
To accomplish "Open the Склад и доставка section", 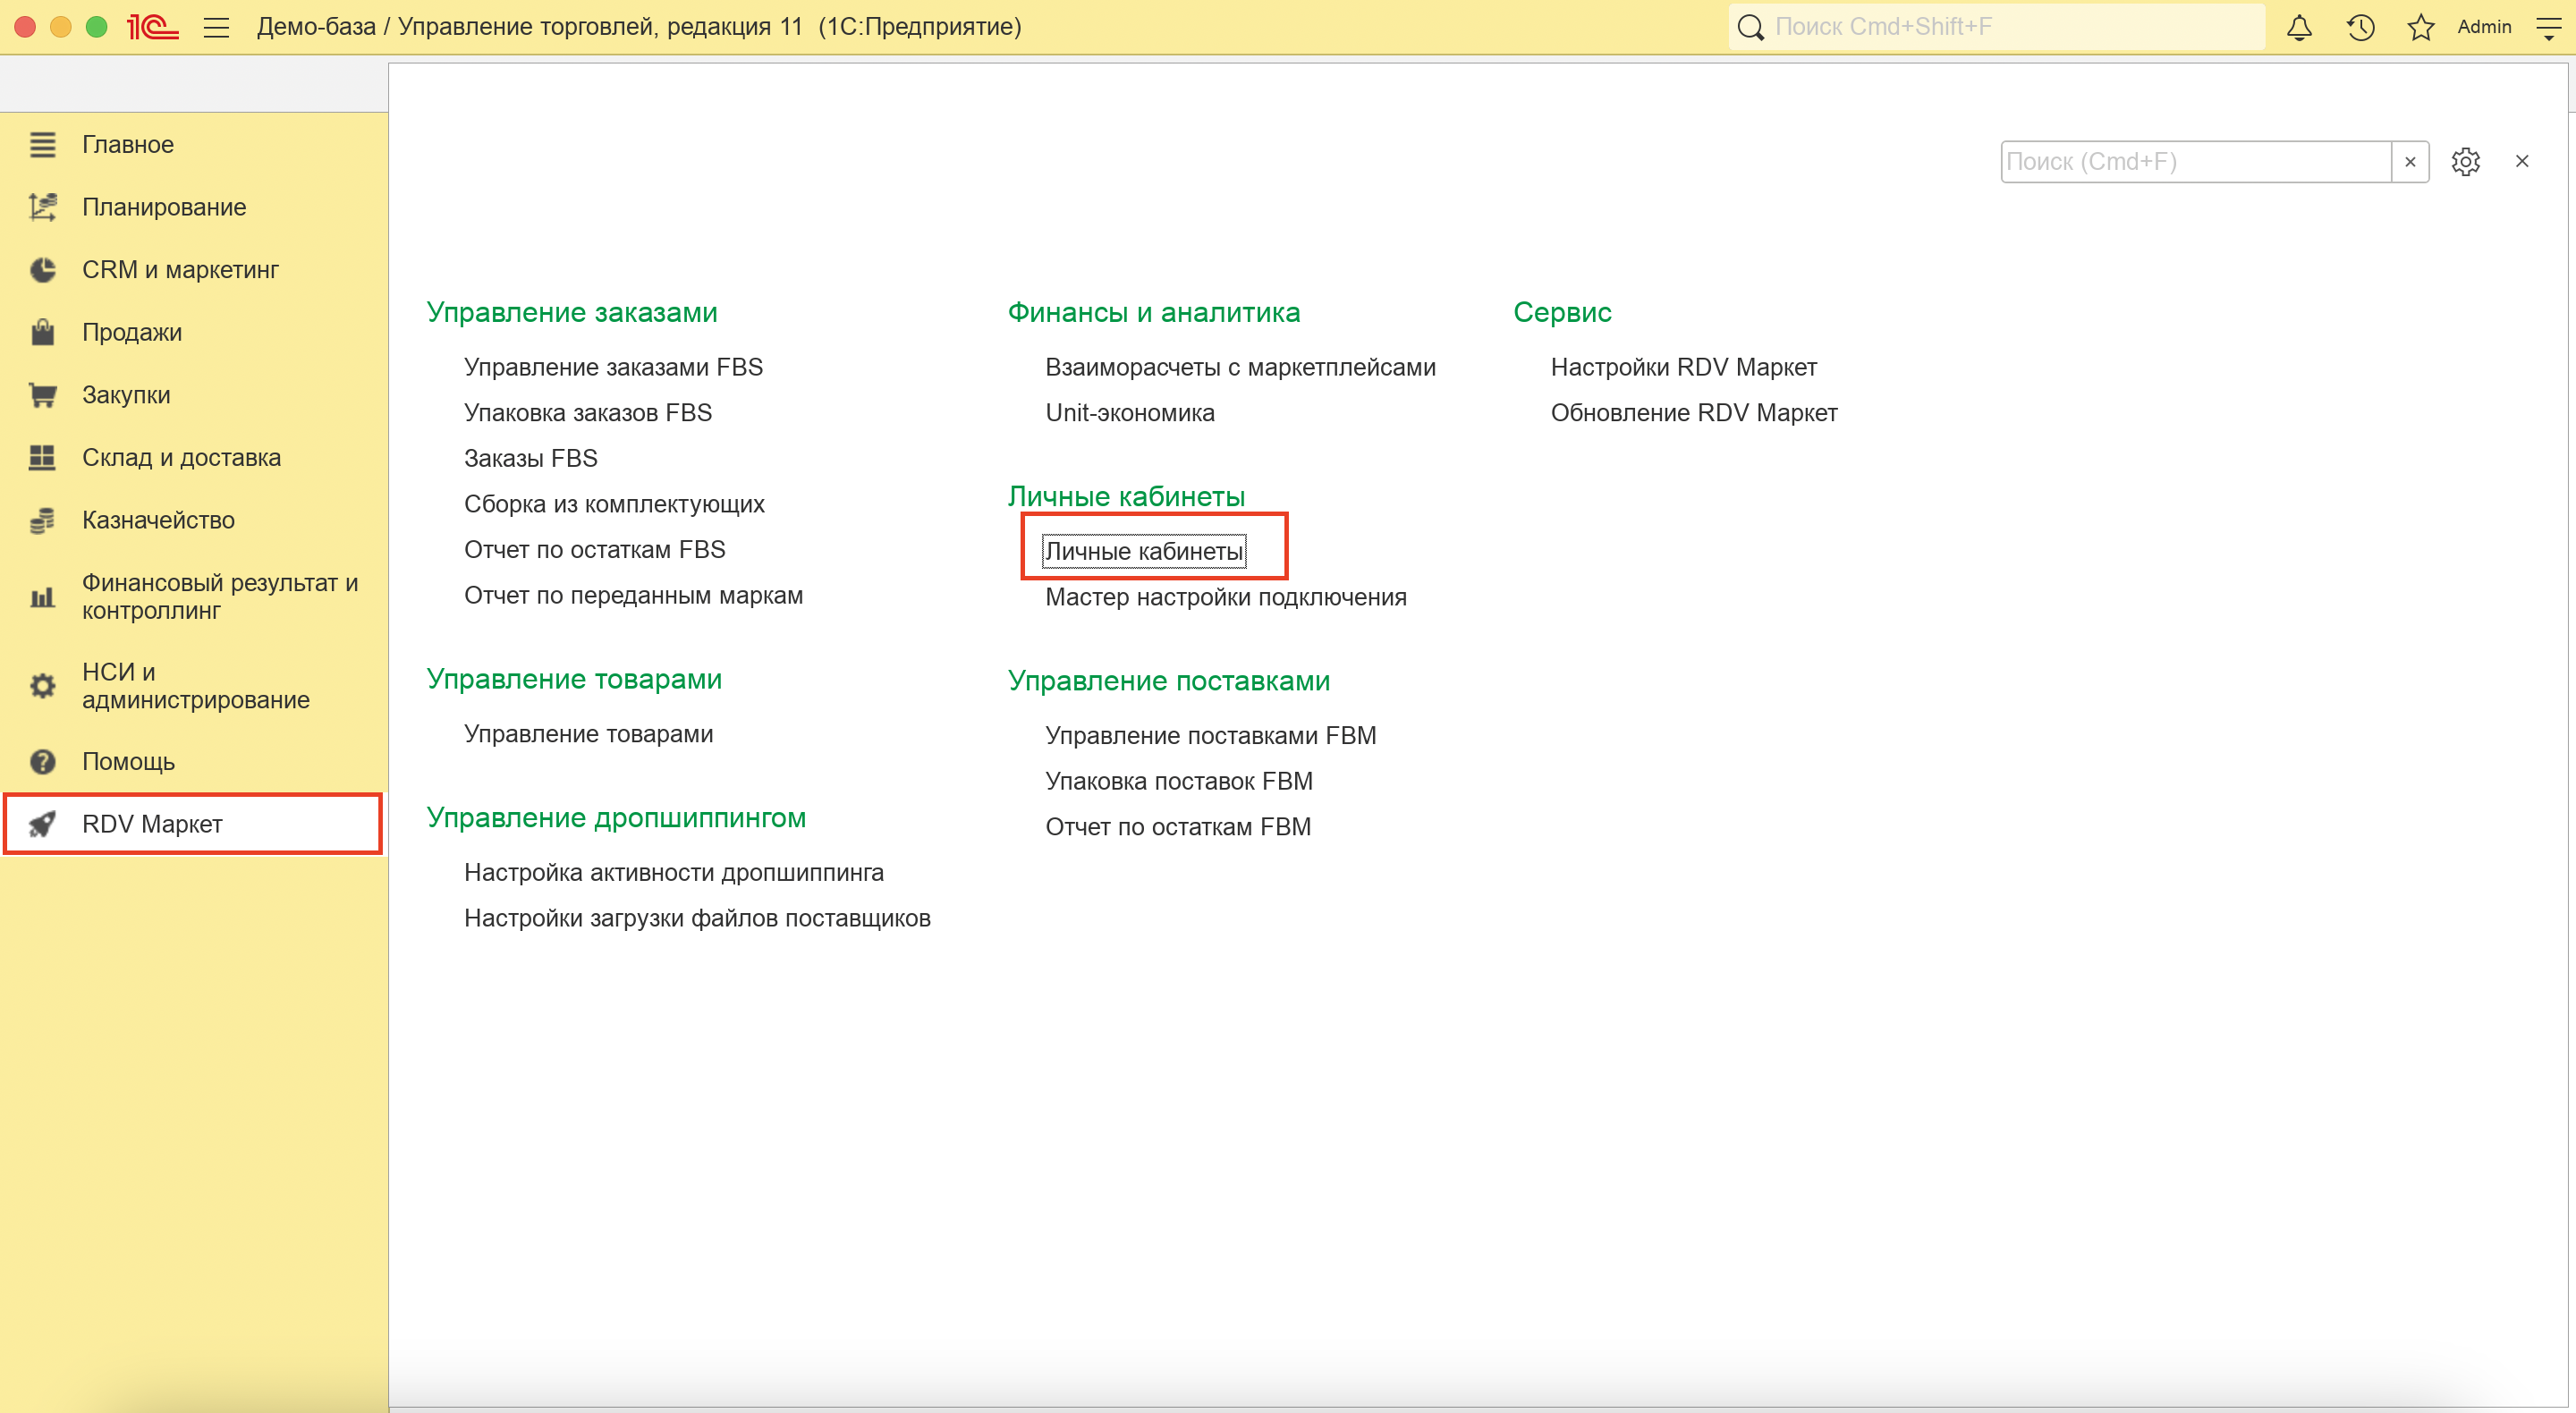I will click(x=181, y=457).
